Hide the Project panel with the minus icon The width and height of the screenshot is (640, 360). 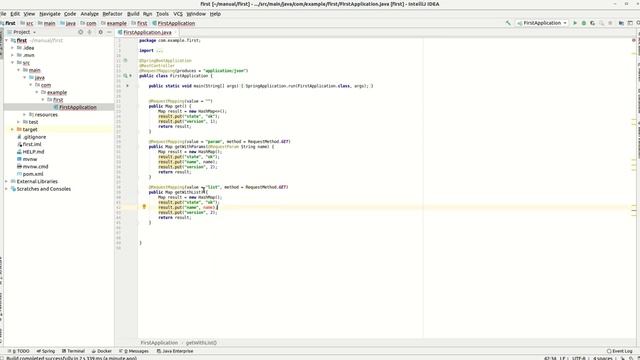pyautogui.click(x=109, y=32)
